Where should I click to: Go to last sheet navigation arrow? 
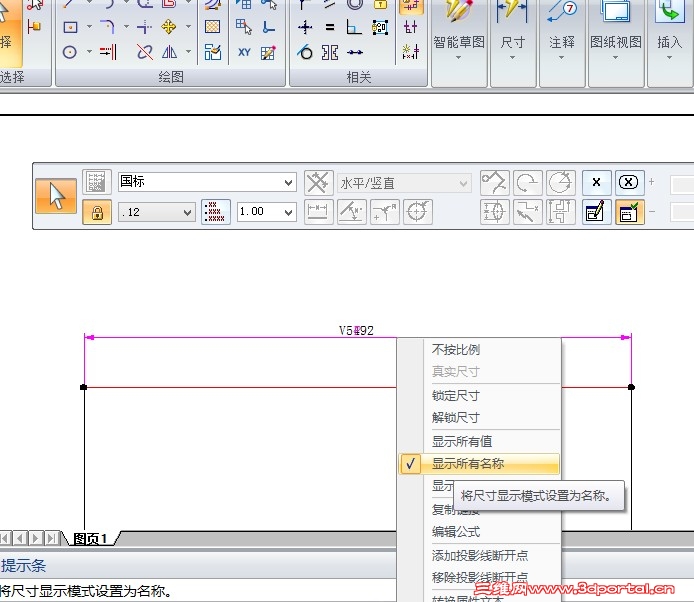tap(52, 538)
